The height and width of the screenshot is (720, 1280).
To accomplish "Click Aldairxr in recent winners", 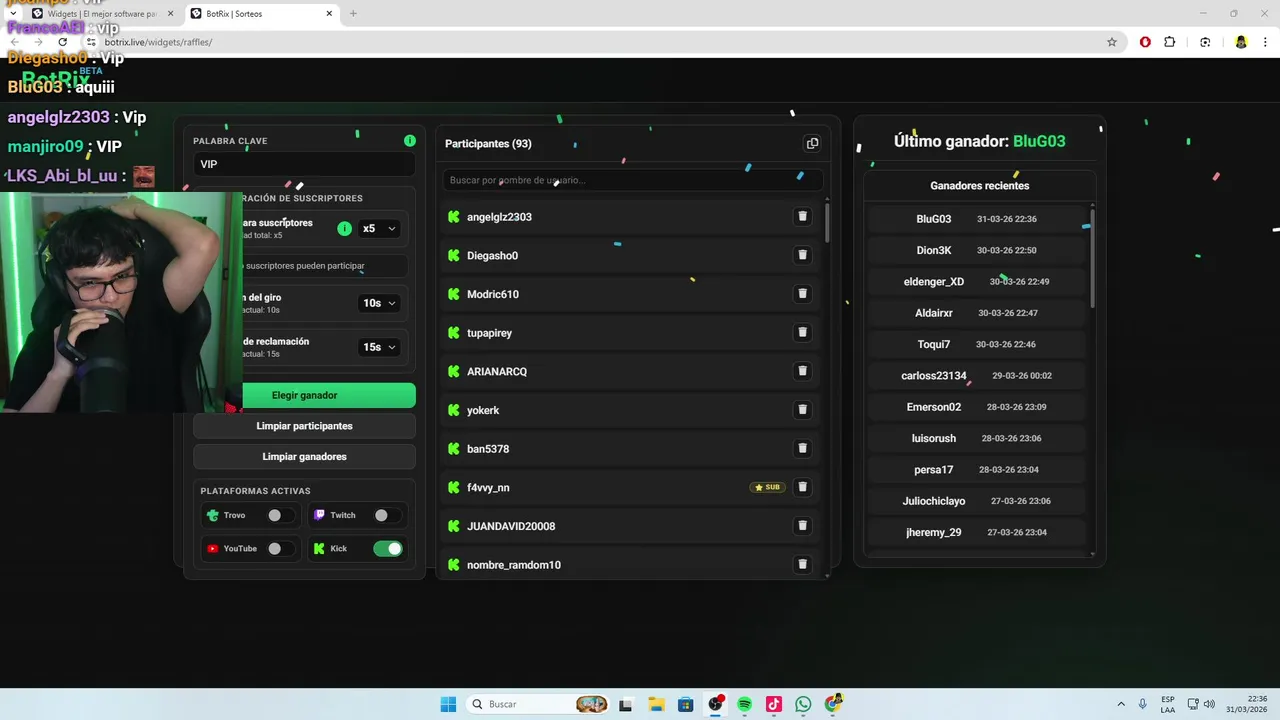I will click(976, 313).
